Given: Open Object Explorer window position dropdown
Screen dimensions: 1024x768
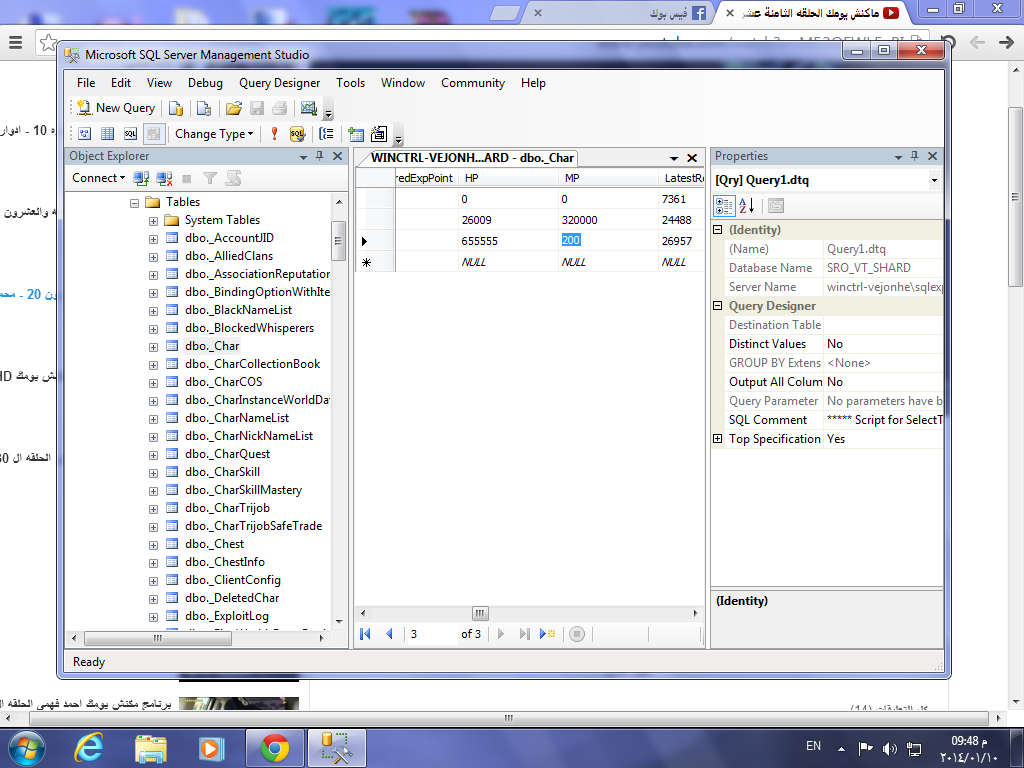Looking at the screenshot, I should tap(303, 157).
